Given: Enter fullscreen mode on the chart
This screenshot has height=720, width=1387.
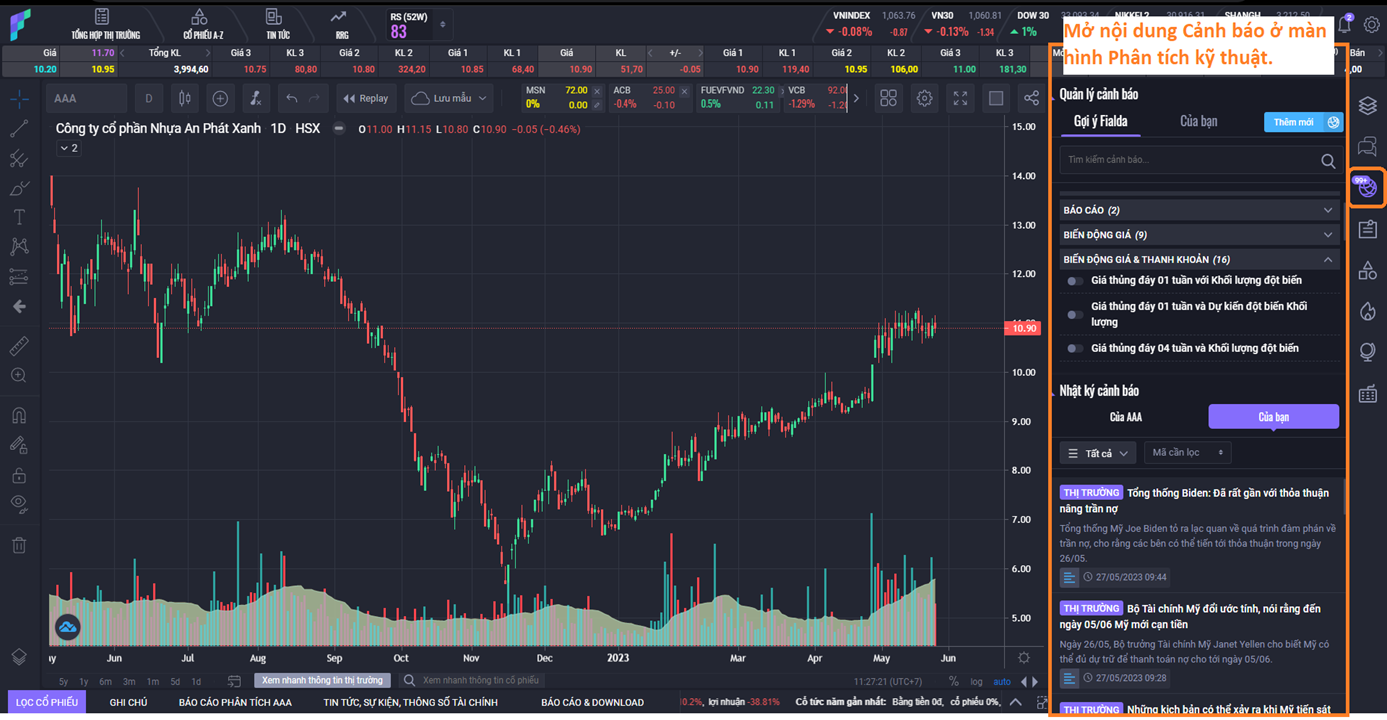Looking at the screenshot, I should pos(960,98).
